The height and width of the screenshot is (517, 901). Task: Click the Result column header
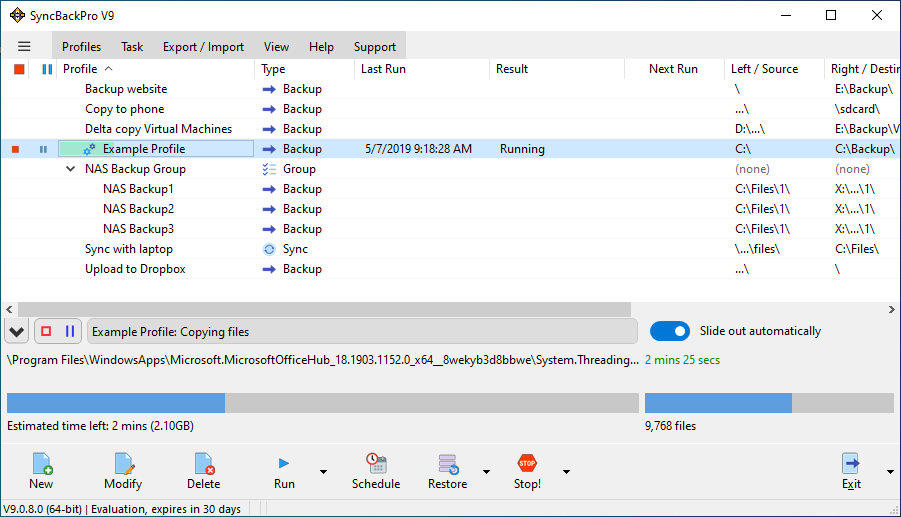tap(557, 69)
